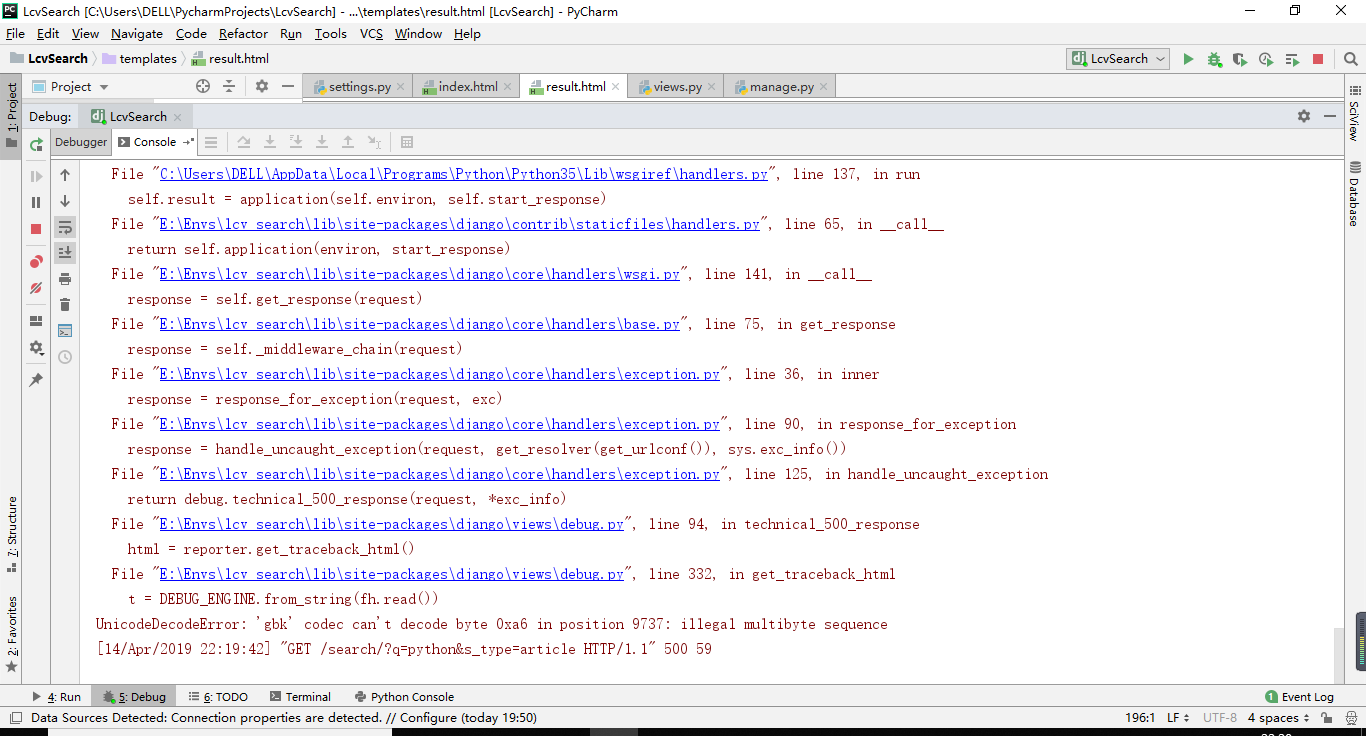Open the LcvSearch run configuration dropdown

(1118, 59)
